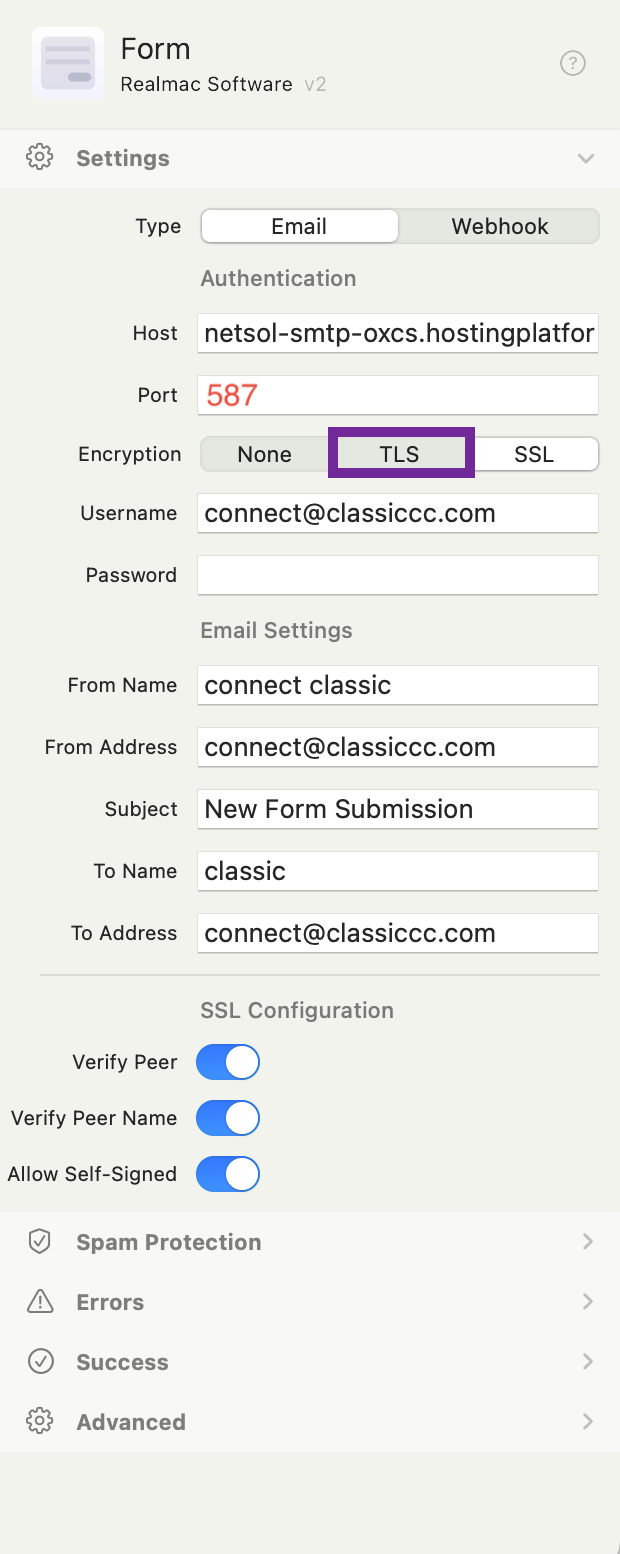Click the Settings gear icon

[x=39, y=158]
